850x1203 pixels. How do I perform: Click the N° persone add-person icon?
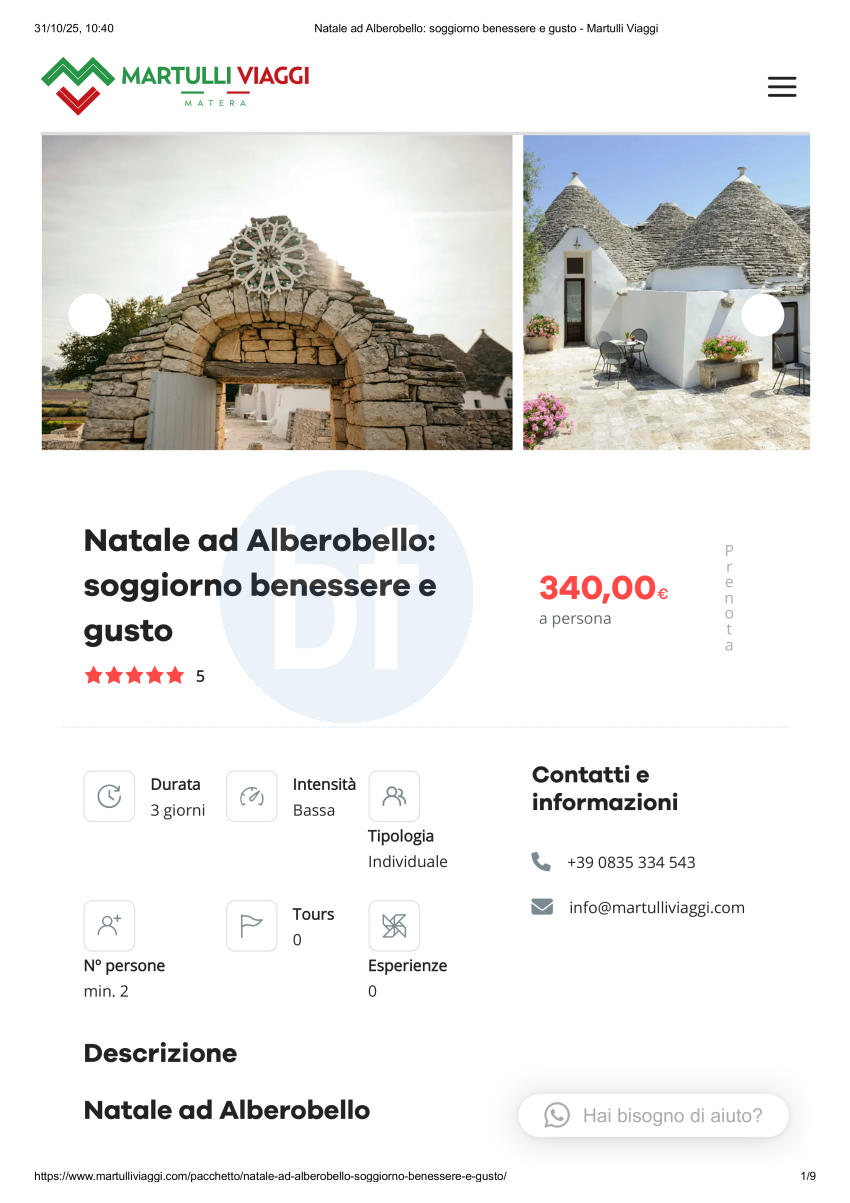coord(109,926)
